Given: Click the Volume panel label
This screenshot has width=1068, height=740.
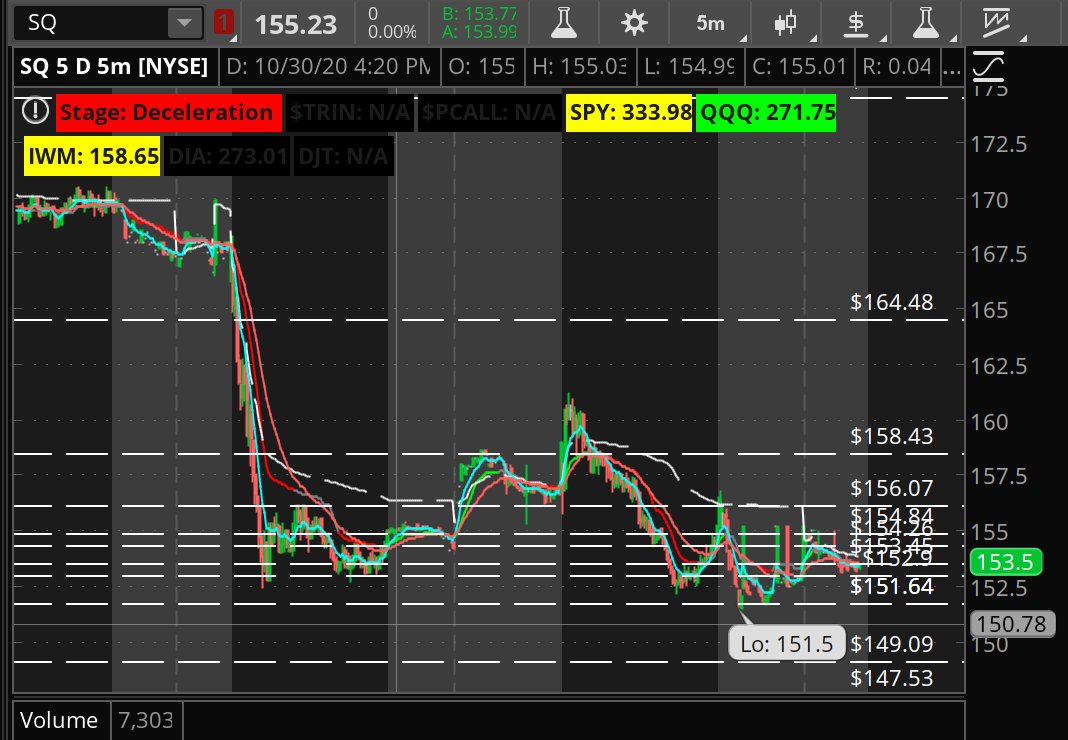Looking at the screenshot, I should point(59,720).
